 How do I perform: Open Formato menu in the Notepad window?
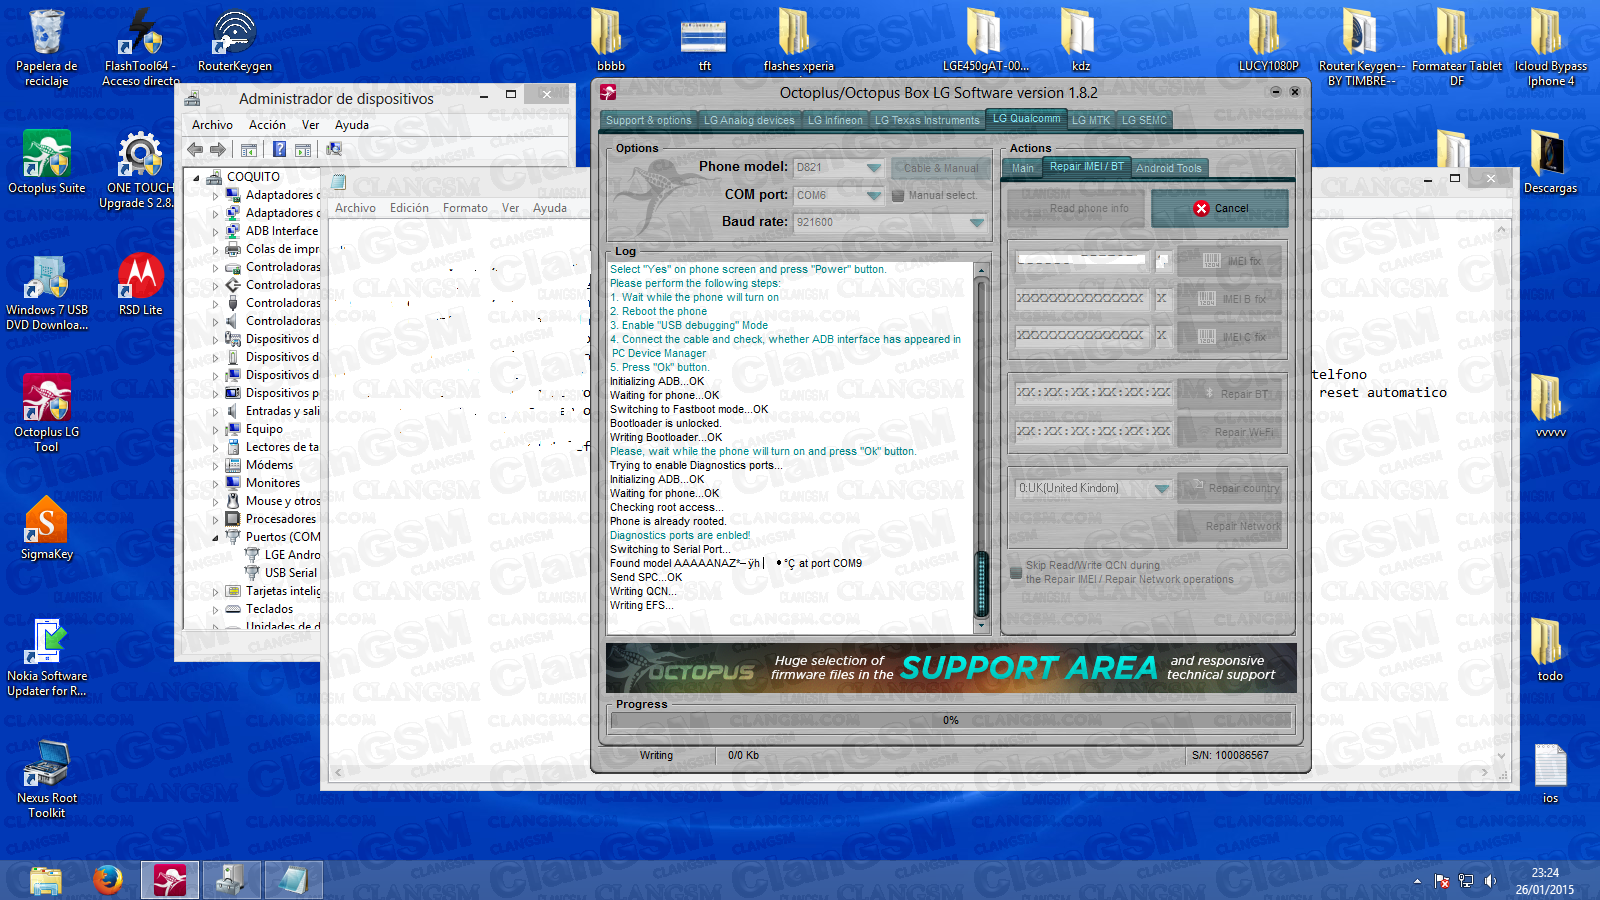tap(465, 208)
